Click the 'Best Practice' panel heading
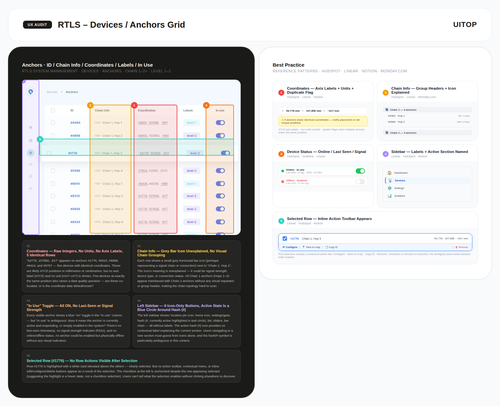The image size is (500, 406). click(288, 65)
